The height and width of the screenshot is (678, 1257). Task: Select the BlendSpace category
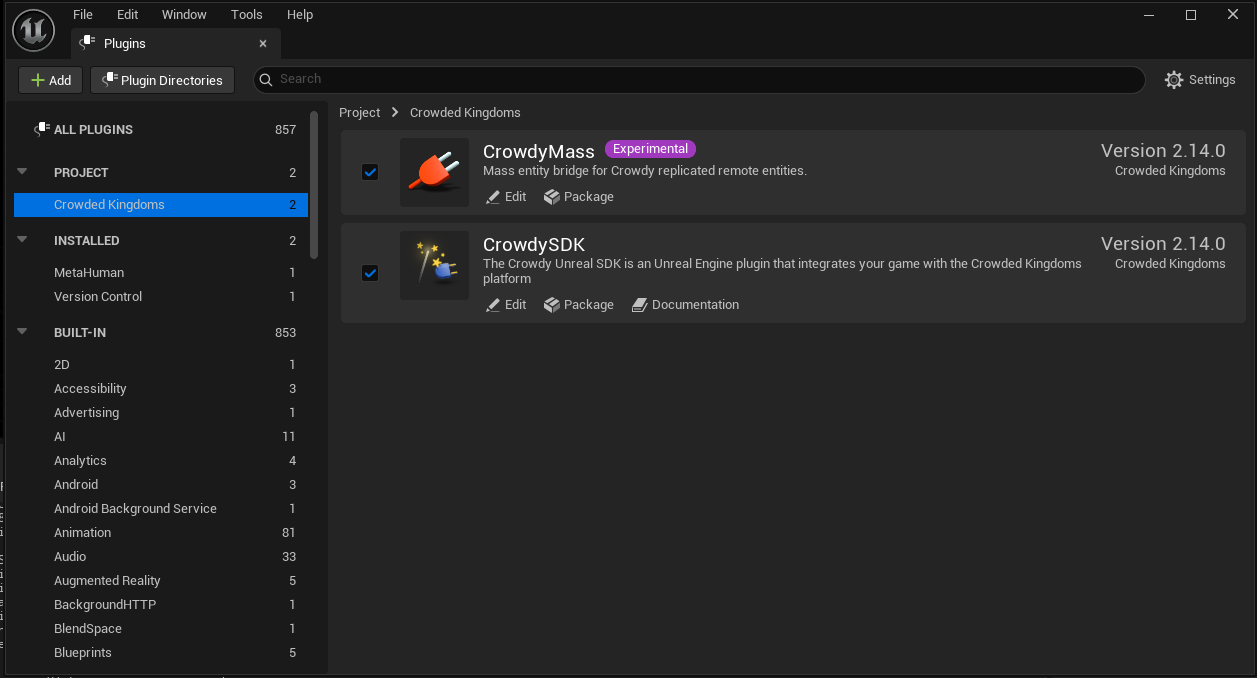tap(161, 628)
